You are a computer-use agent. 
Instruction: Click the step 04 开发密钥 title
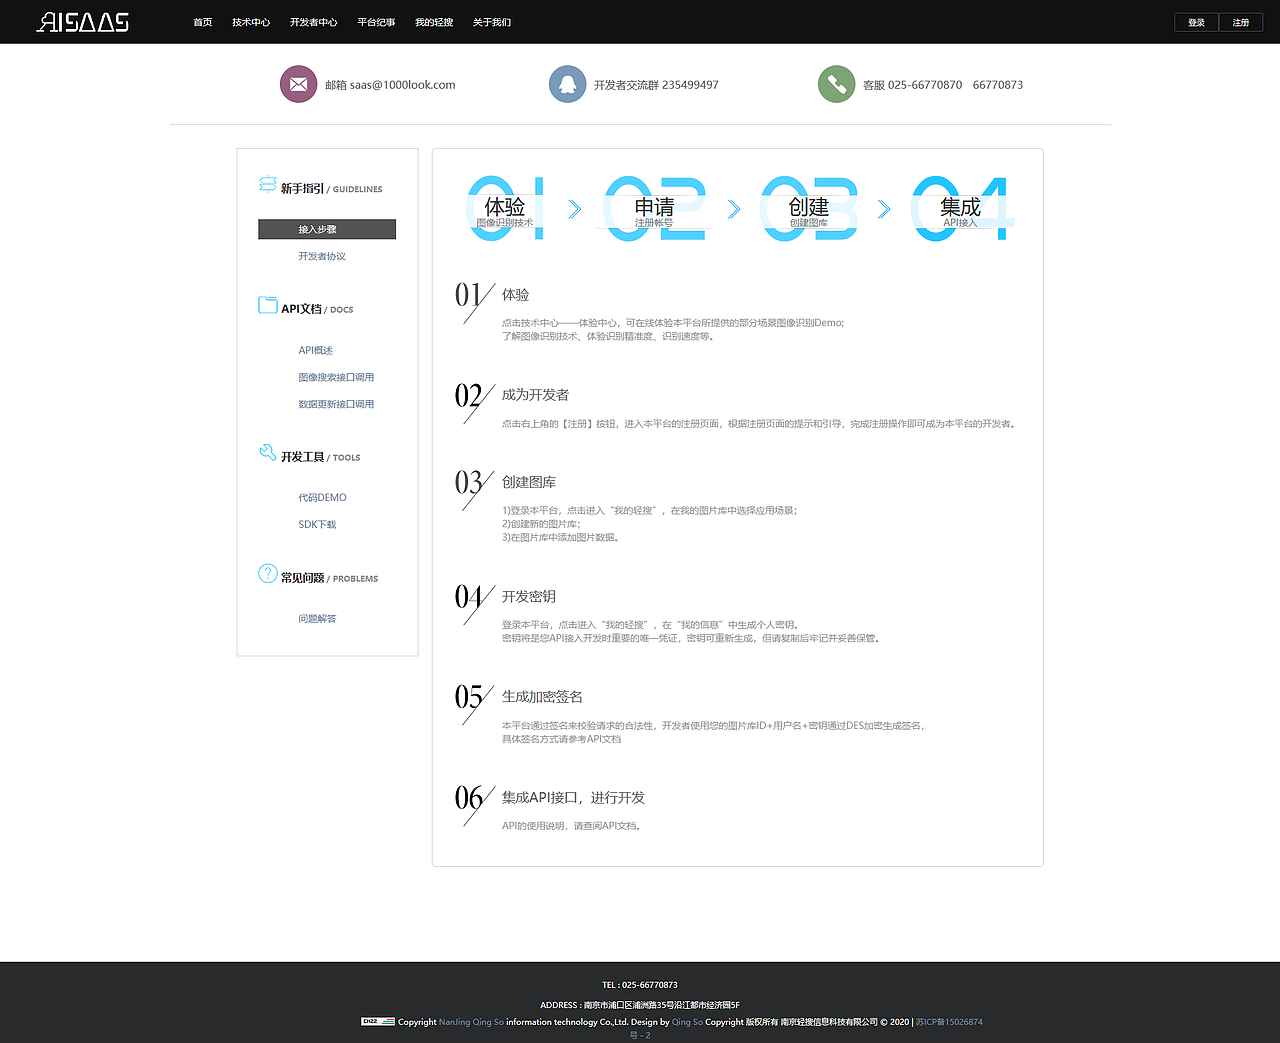tap(529, 596)
